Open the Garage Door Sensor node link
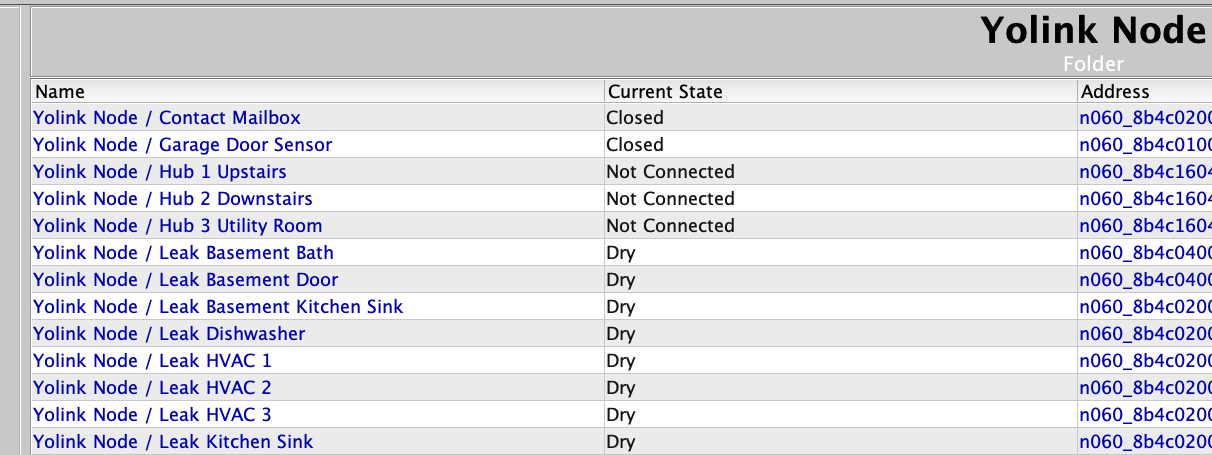The image size is (1212, 455). click(182, 145)
